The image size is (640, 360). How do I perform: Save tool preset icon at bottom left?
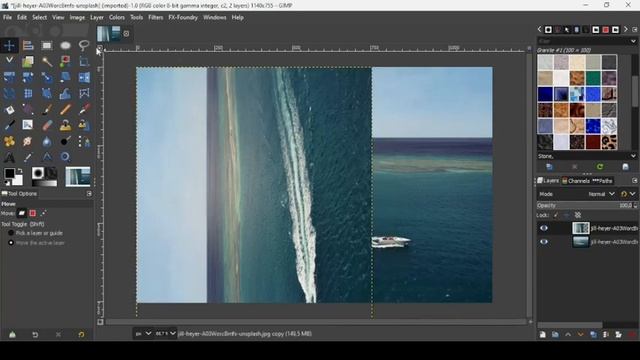tap(12, 334)
